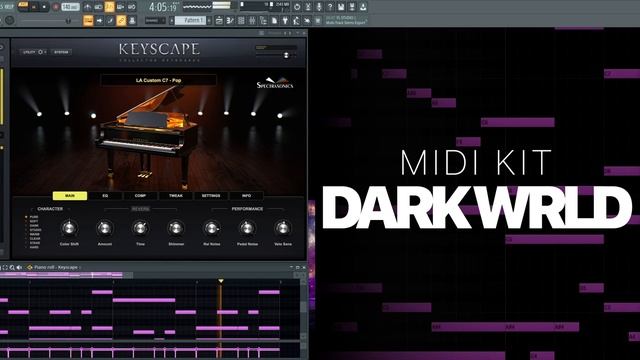Click the piano roll speaker preview icon
The image size is (640, 360).
point(19,267)
